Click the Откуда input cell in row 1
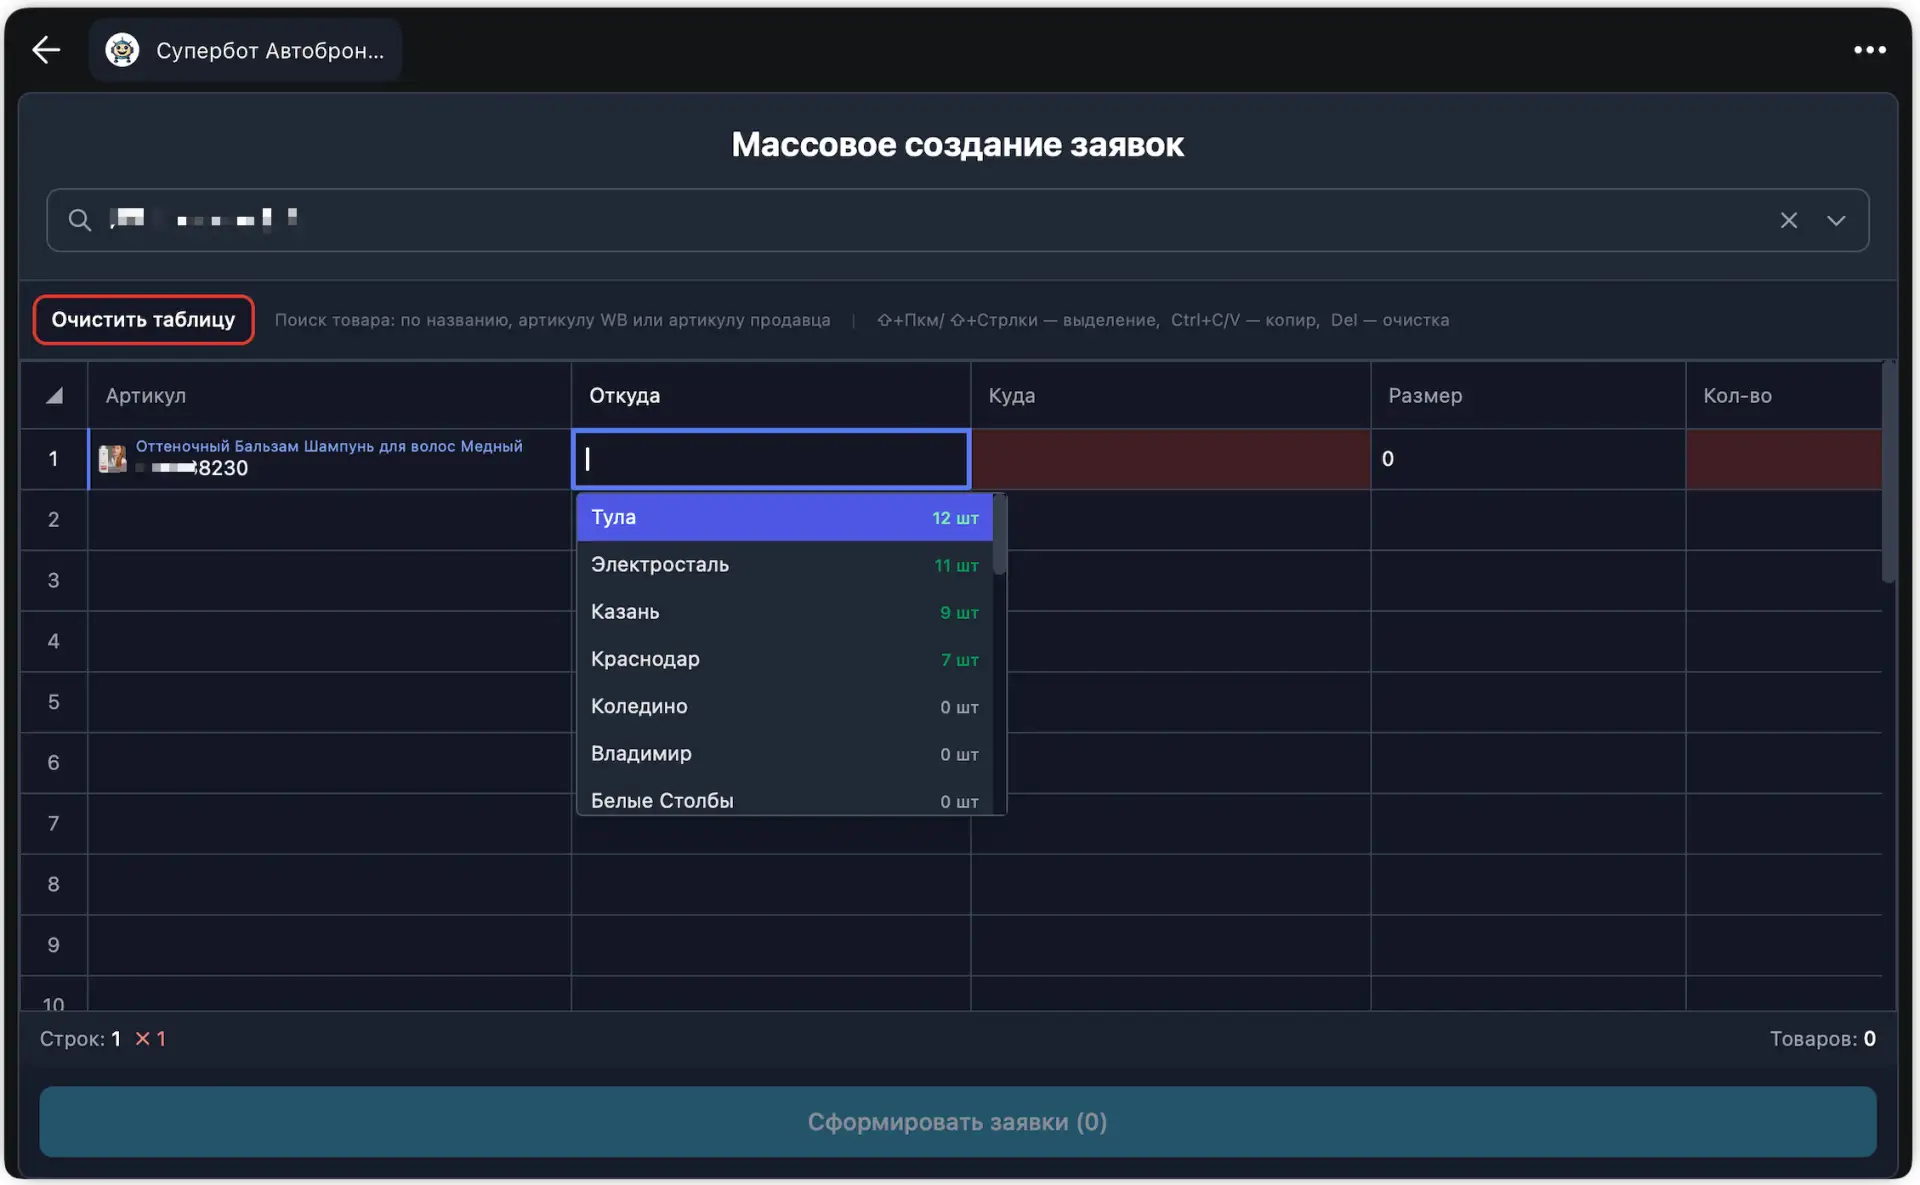This screenshot has width=1920, height=1185. 771,459
